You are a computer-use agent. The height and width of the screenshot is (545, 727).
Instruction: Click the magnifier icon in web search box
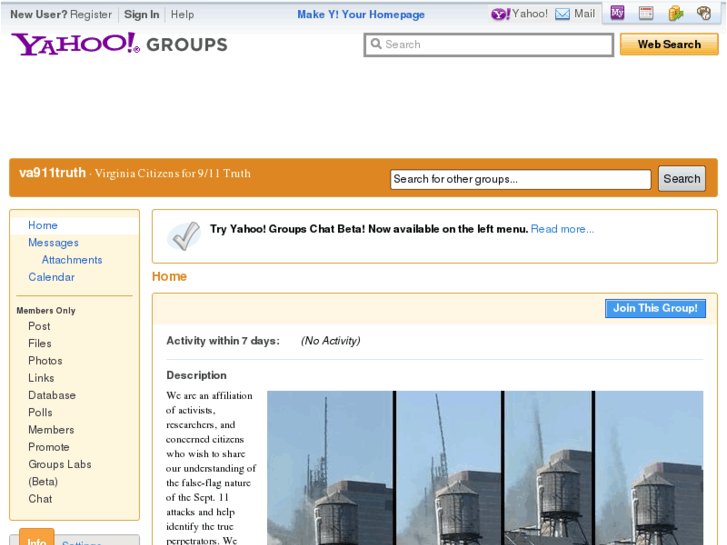(x=376, y=44)
